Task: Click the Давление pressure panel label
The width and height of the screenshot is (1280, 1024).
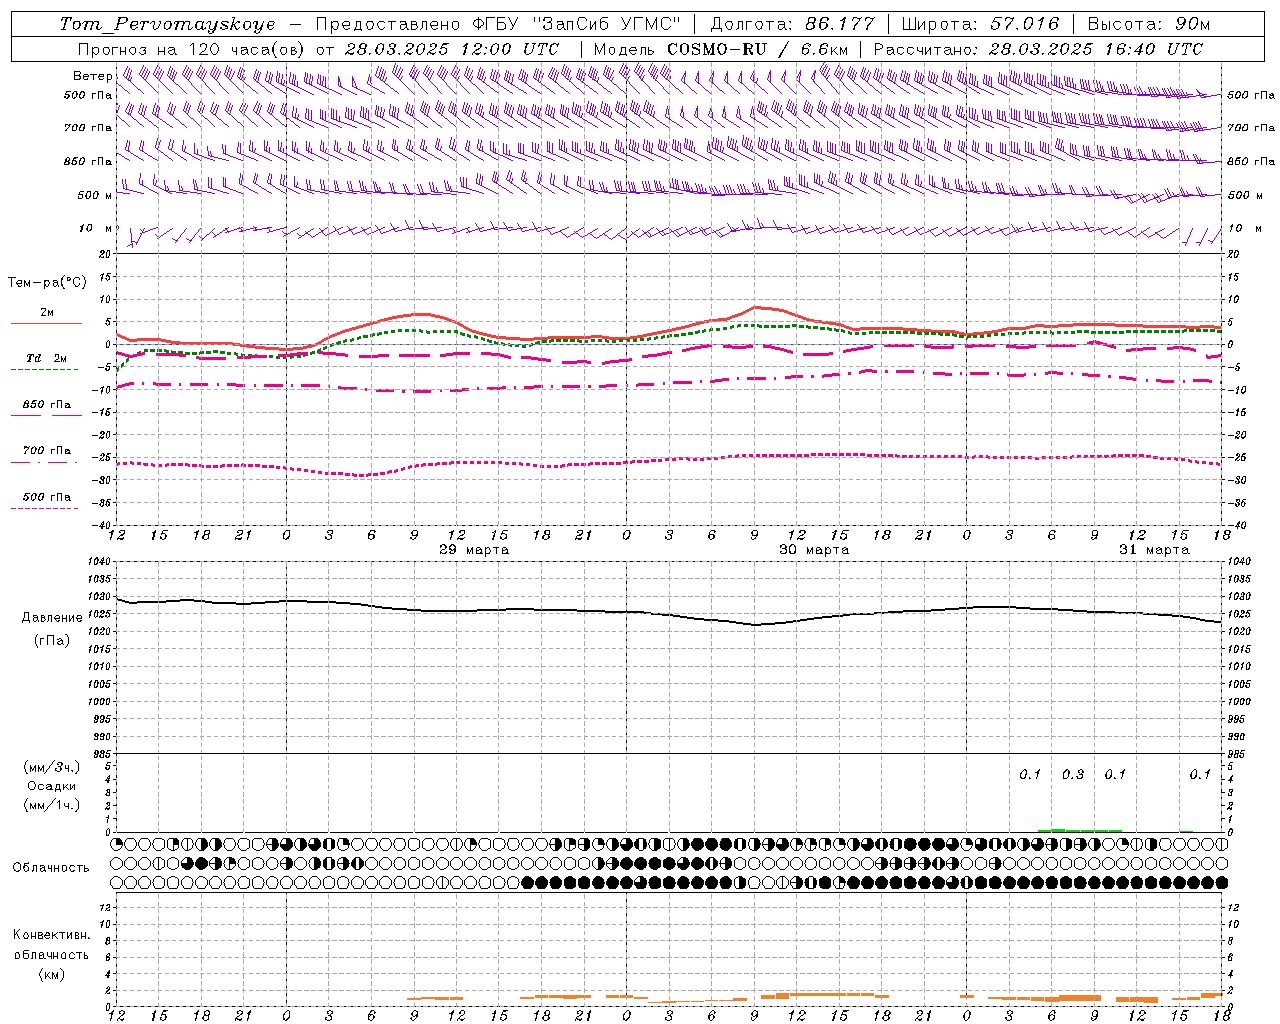Action: [52, 618]
